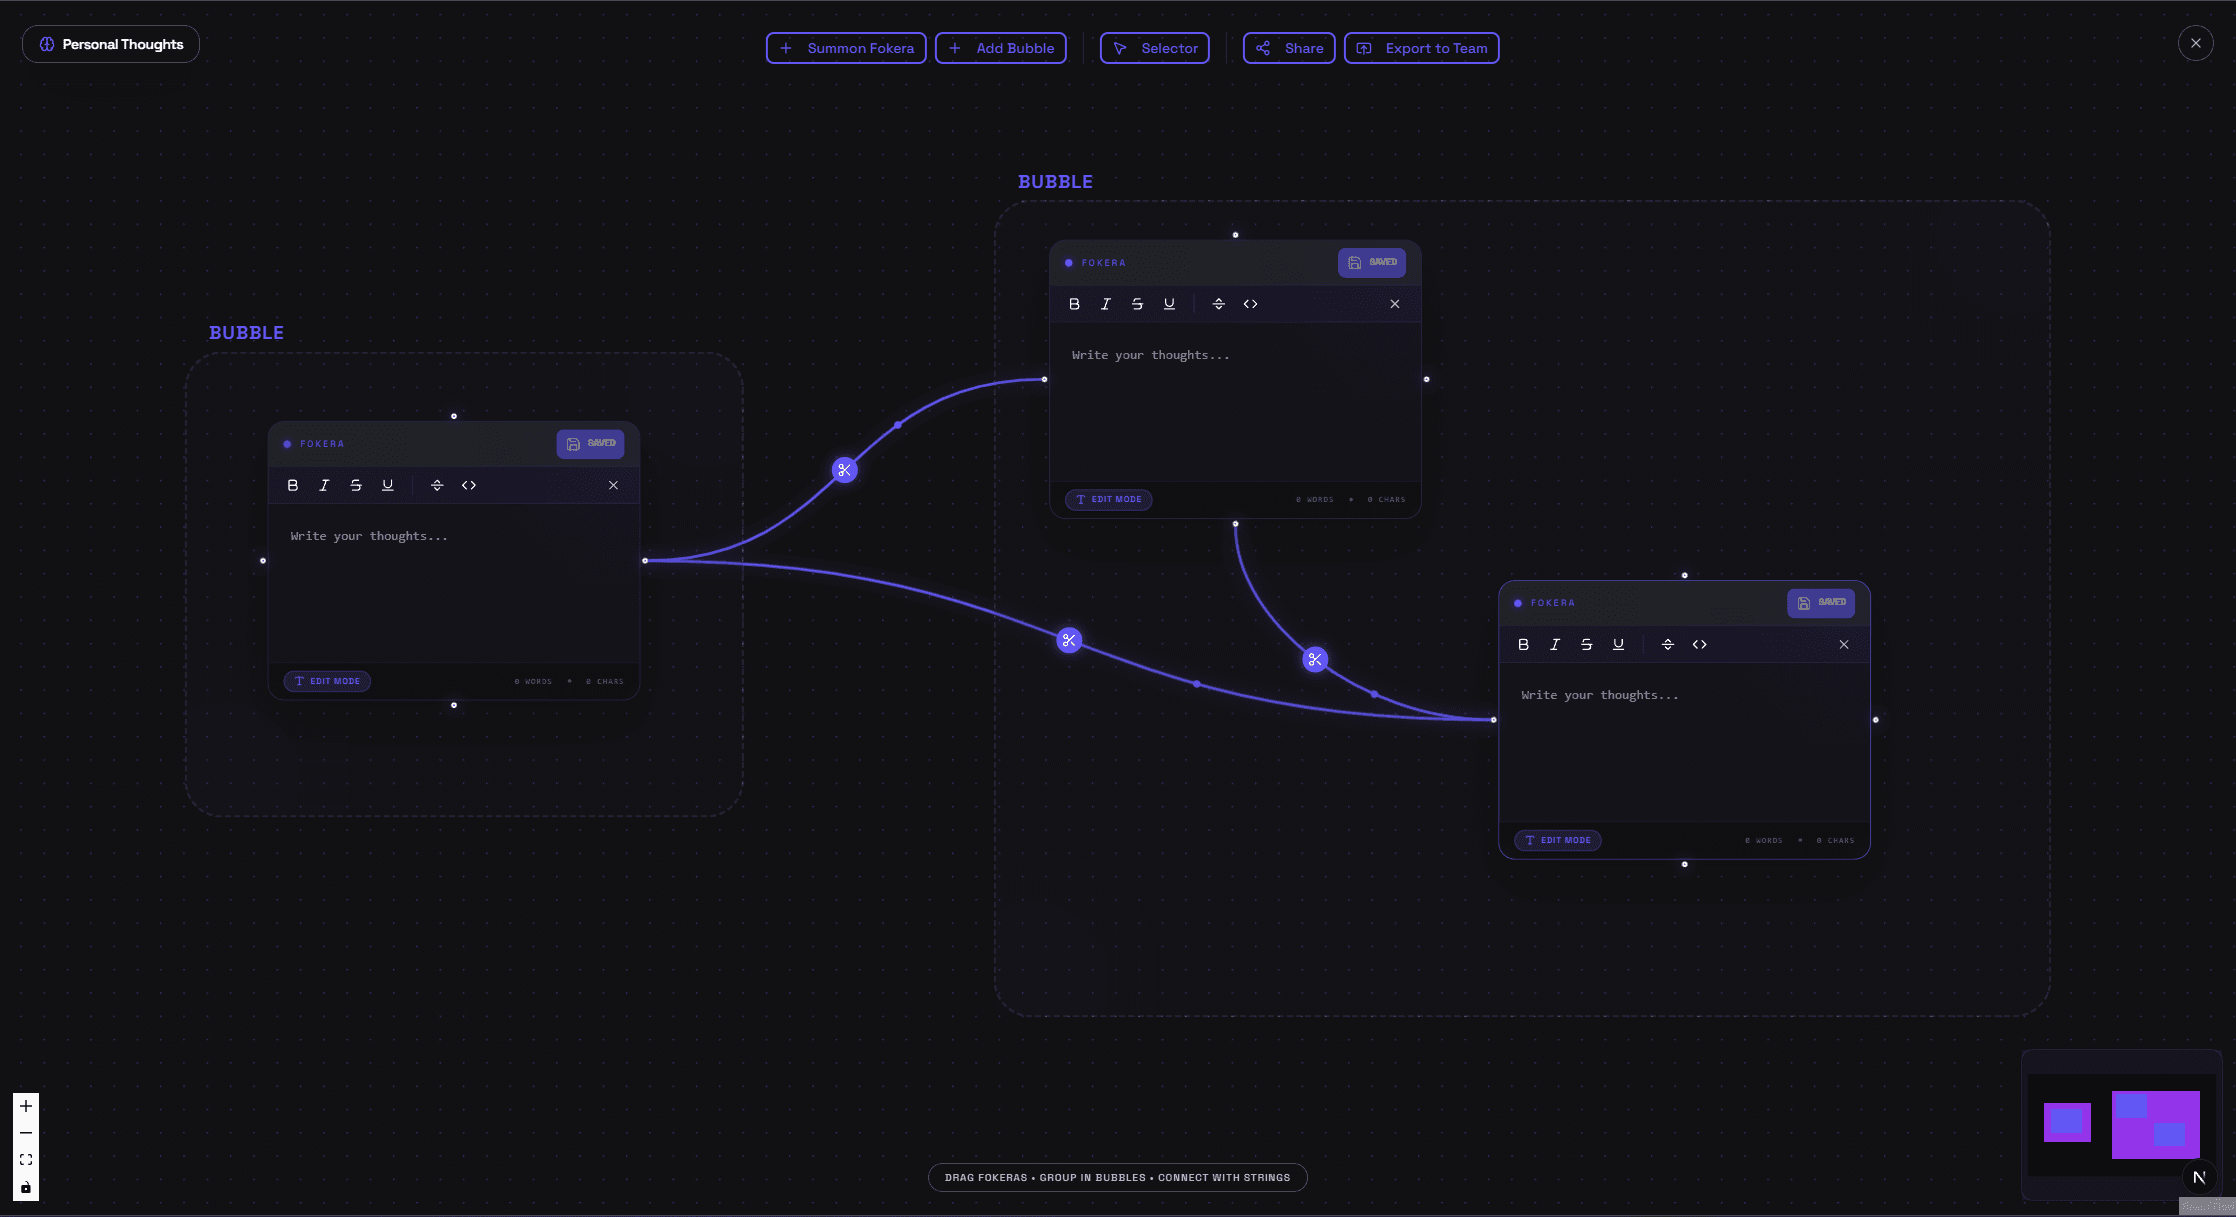Click the text area of the top Fokera

1235,402
